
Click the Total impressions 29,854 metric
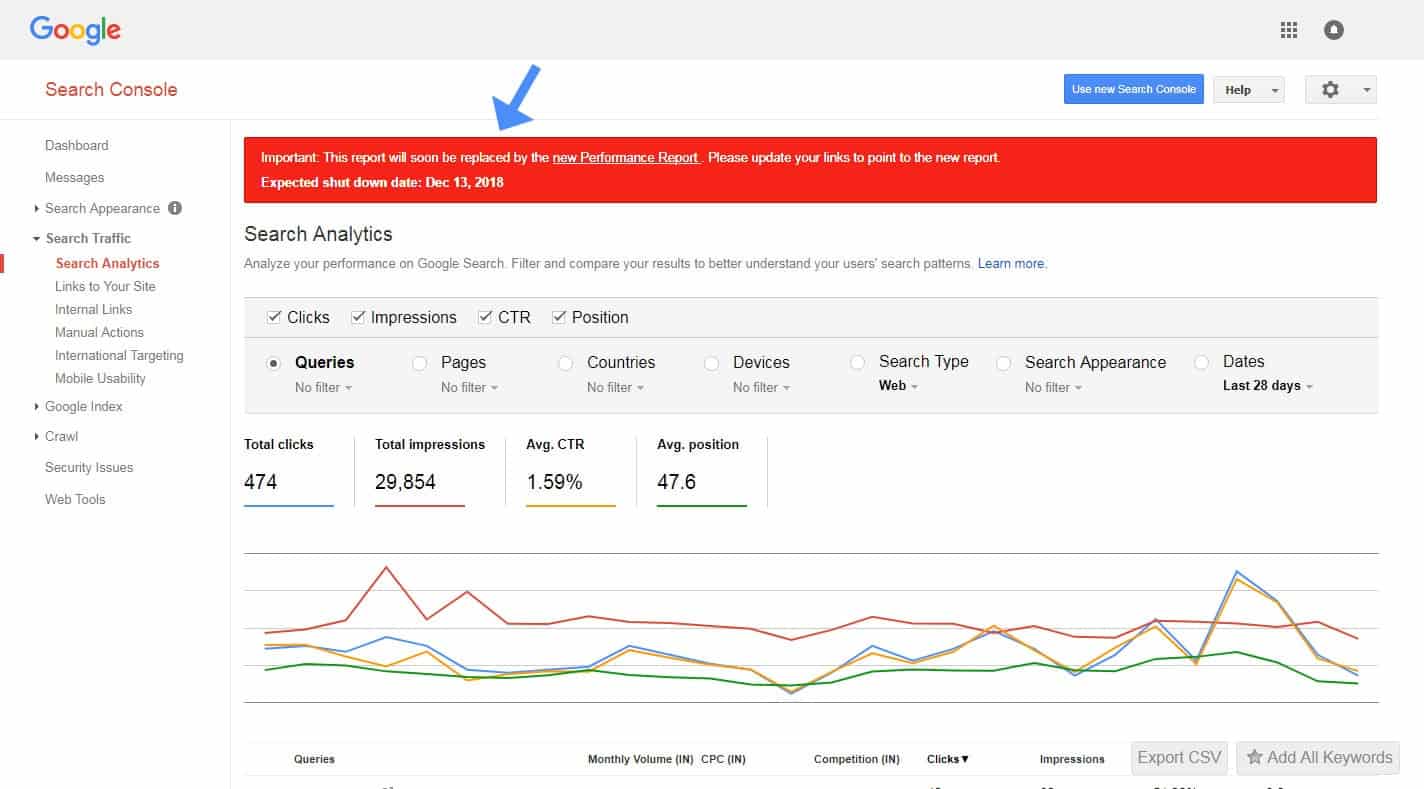[x=430, y=470]
